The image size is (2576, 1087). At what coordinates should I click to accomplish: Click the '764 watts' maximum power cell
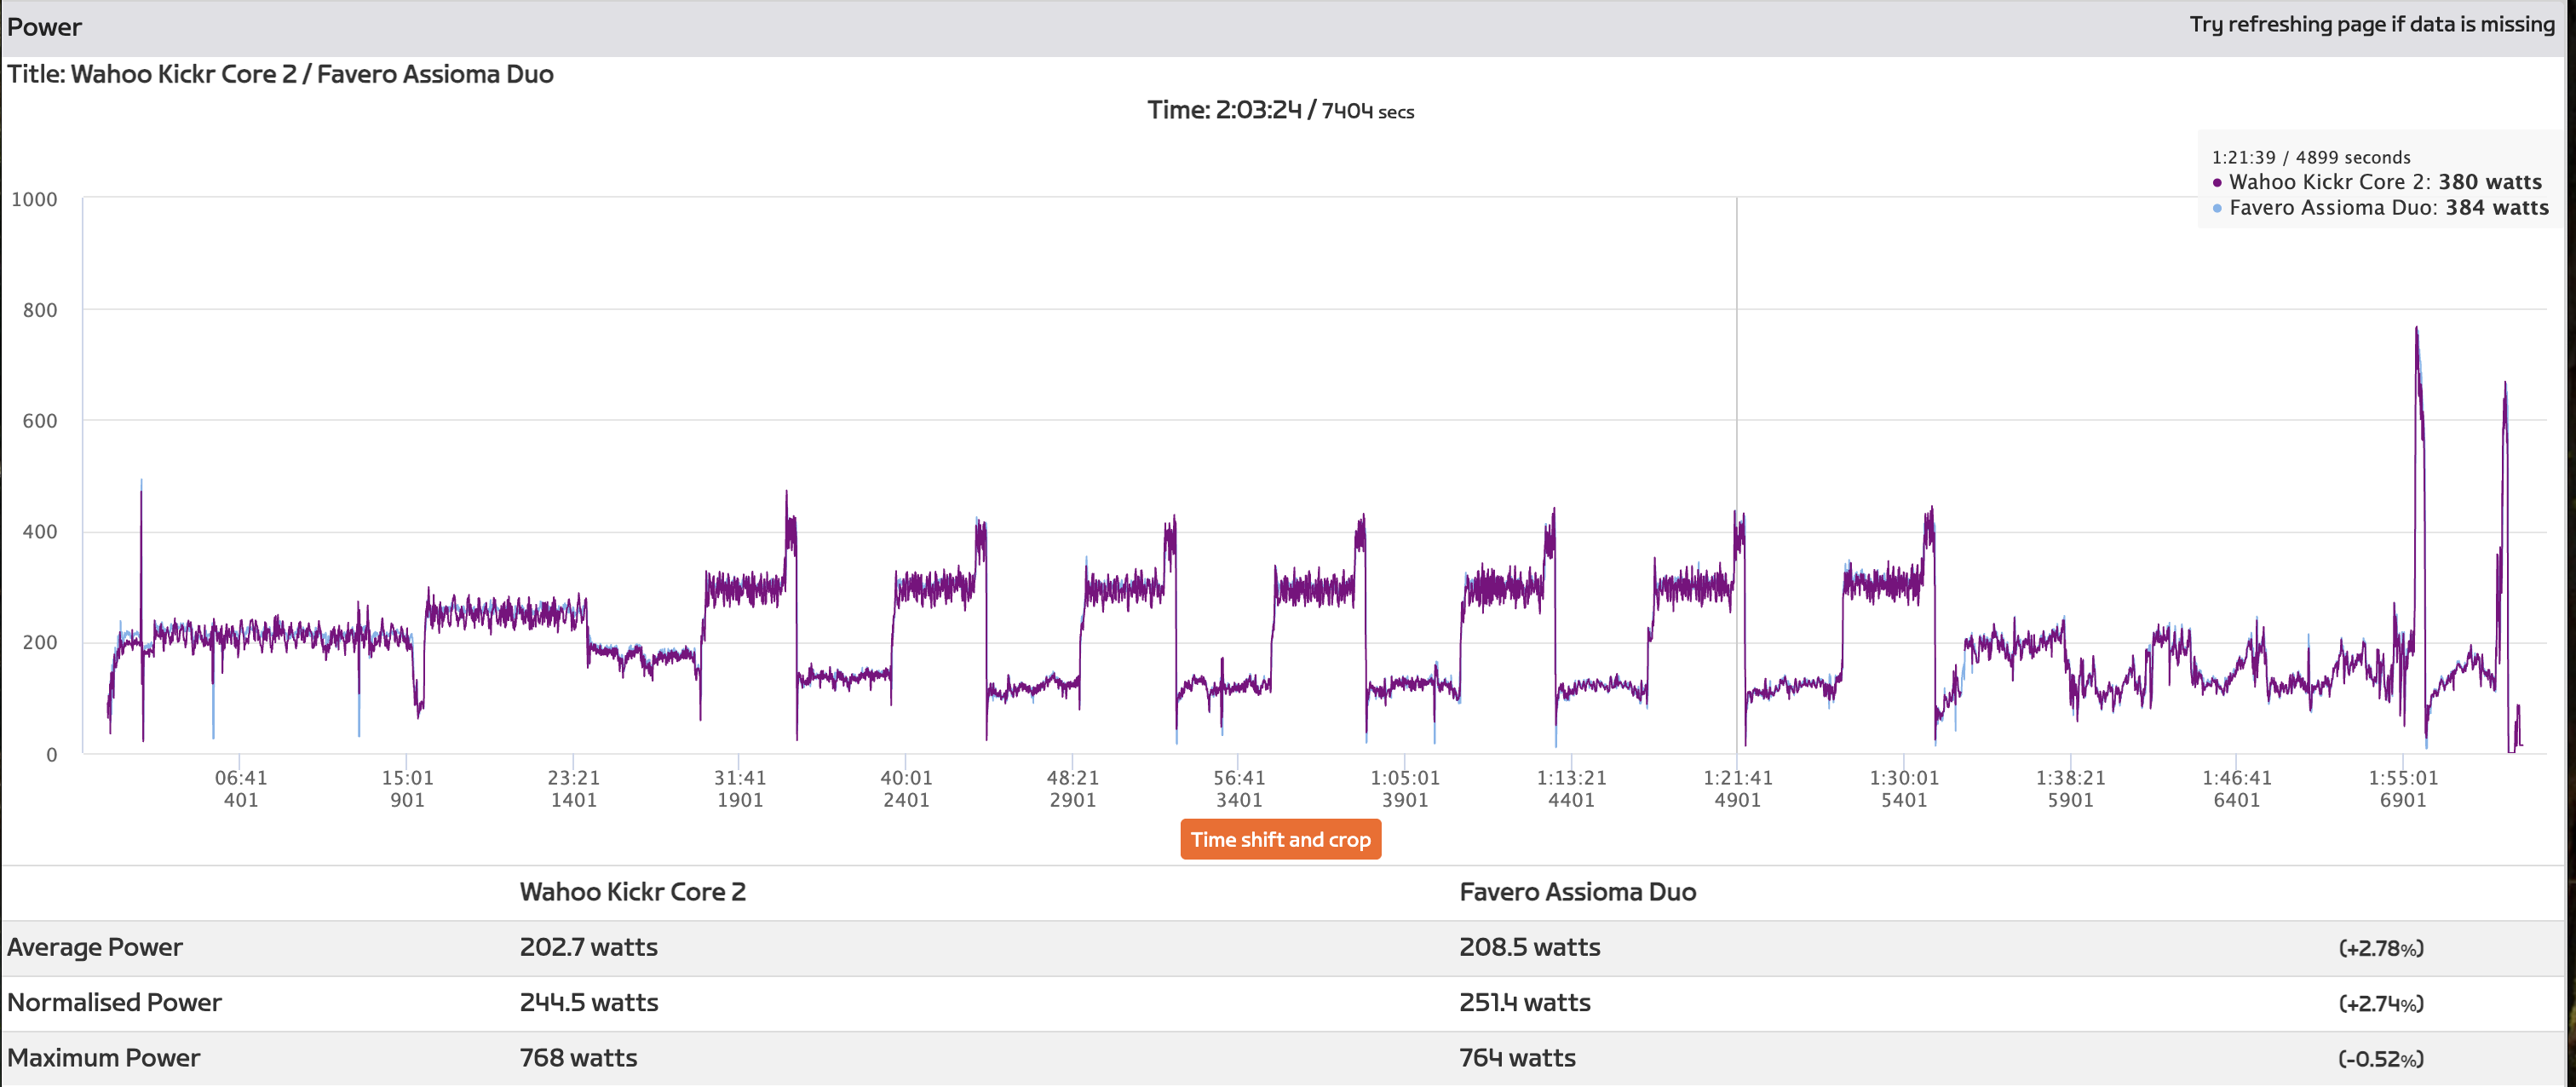(1517, 1058)
